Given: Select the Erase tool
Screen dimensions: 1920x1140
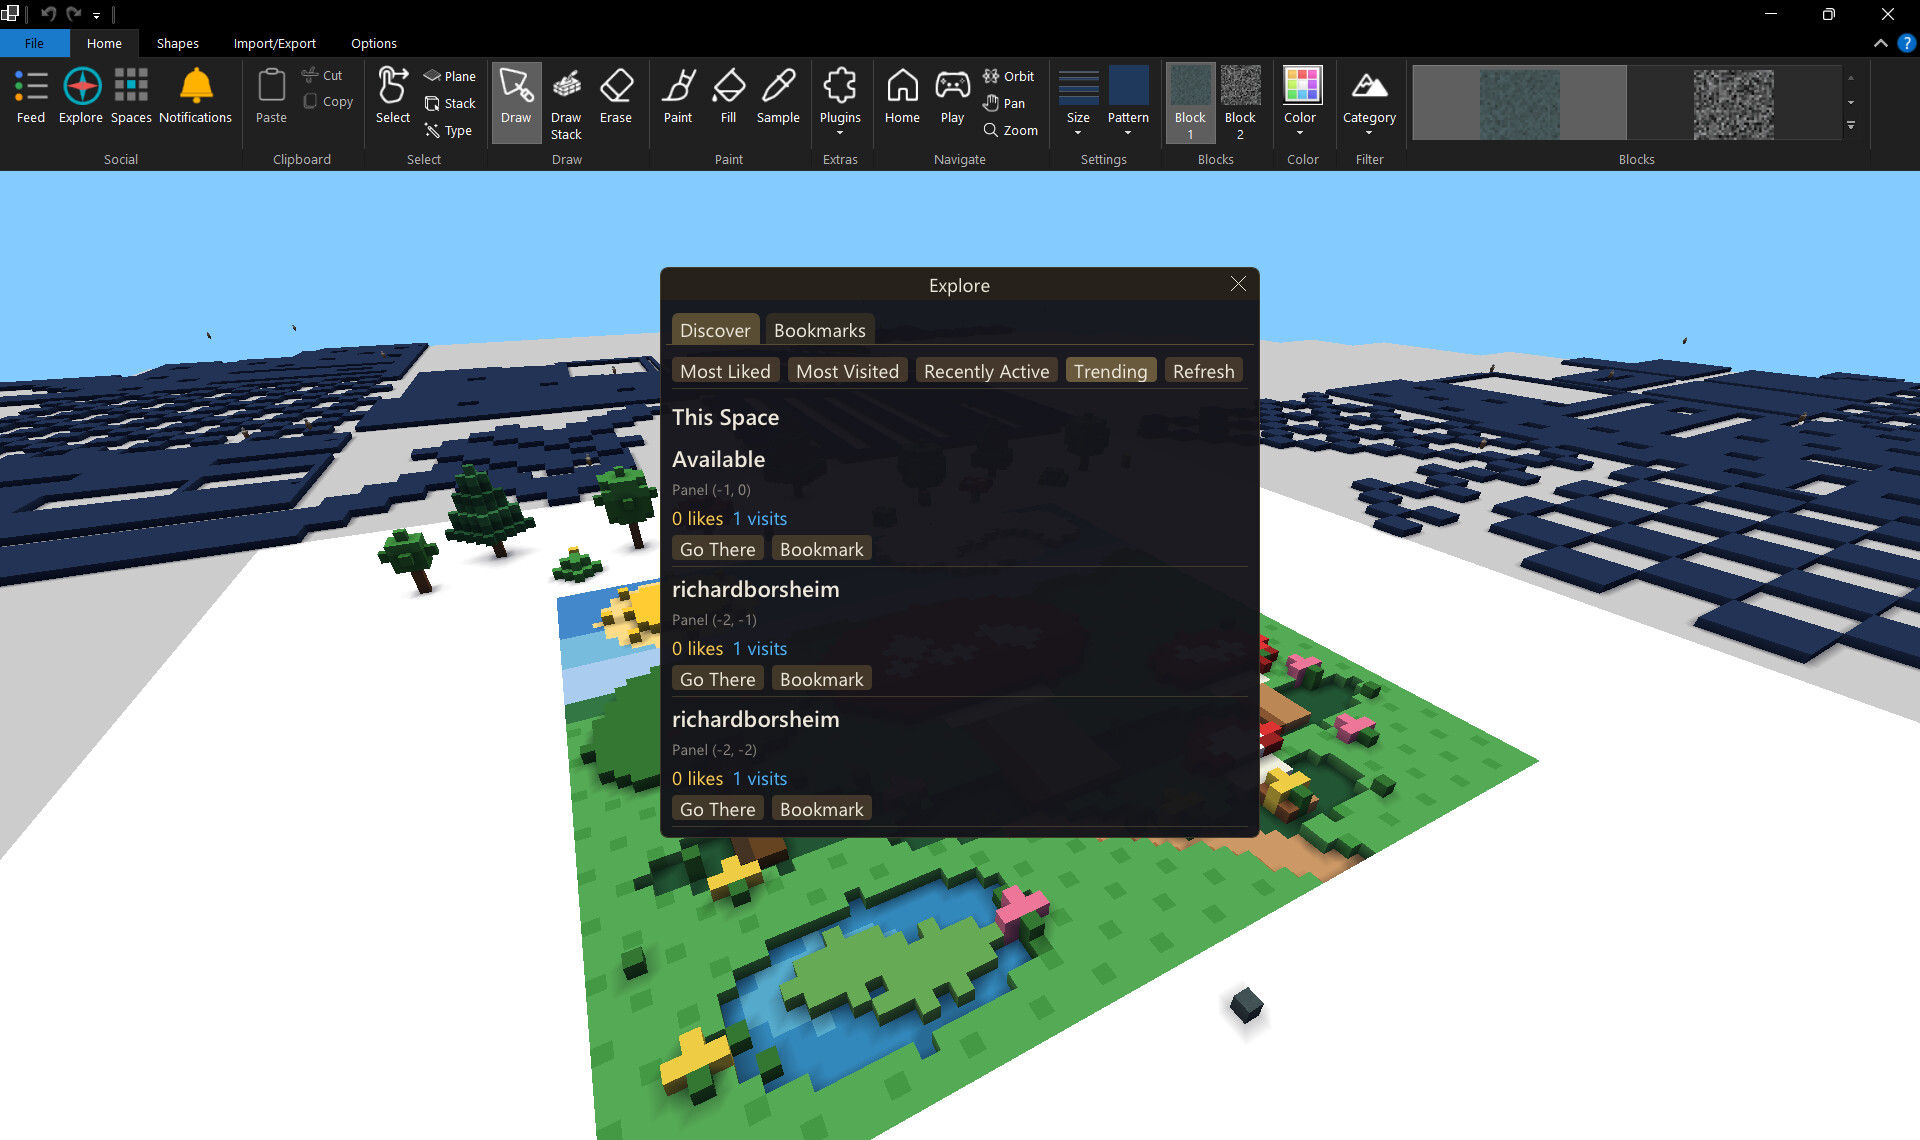Looking at the screenshot, I should tap(616, 97).
